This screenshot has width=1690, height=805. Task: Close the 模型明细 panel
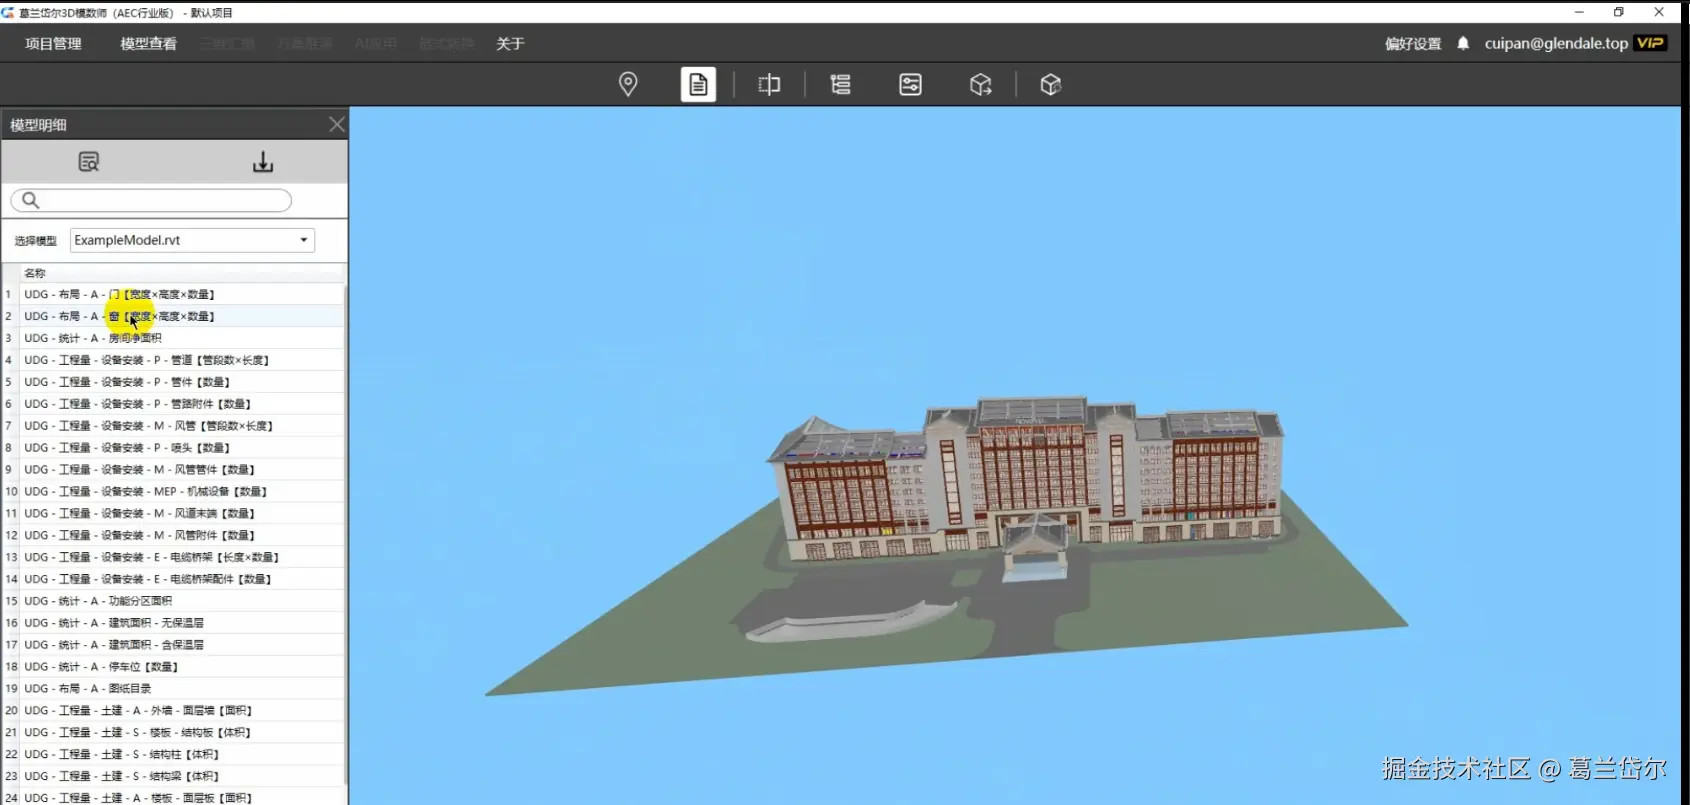click(x=337, y=124)
